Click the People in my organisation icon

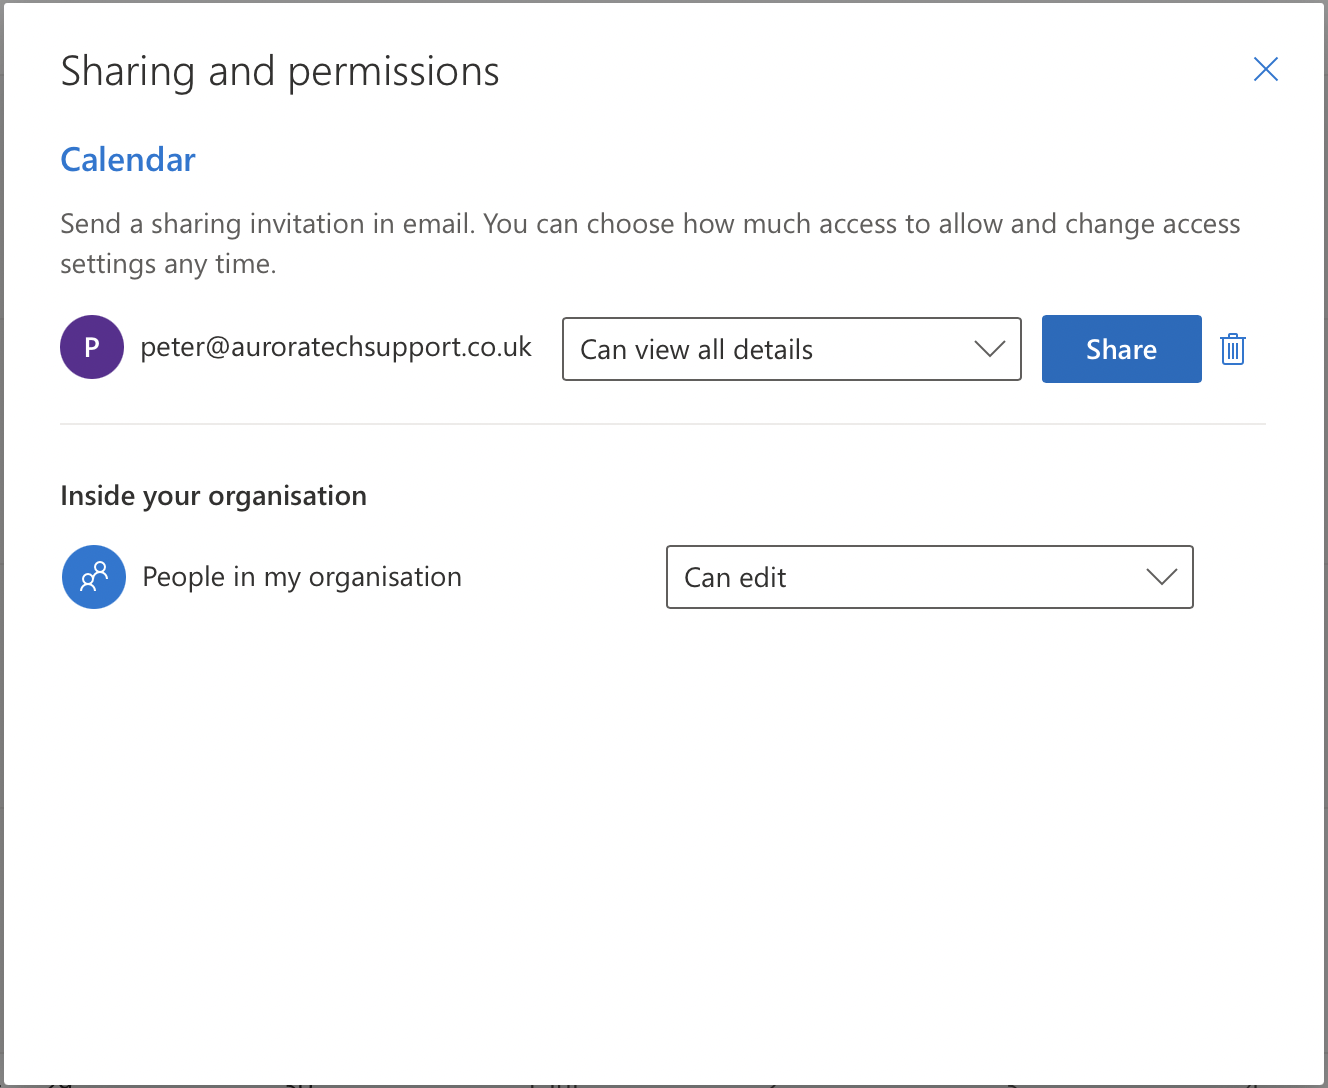coord(94,577)
